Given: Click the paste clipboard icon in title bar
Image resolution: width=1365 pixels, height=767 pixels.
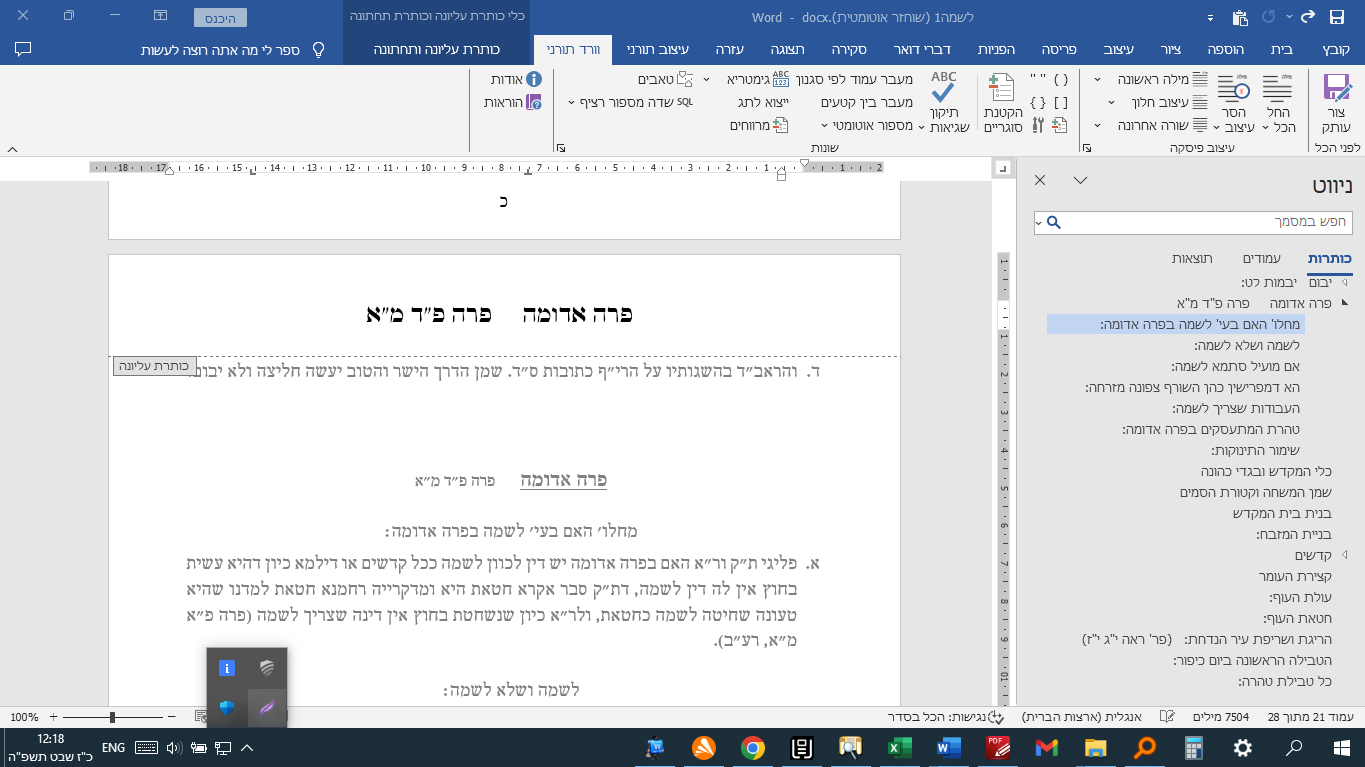Looking at the screenshot, I should coord(1240,17).
